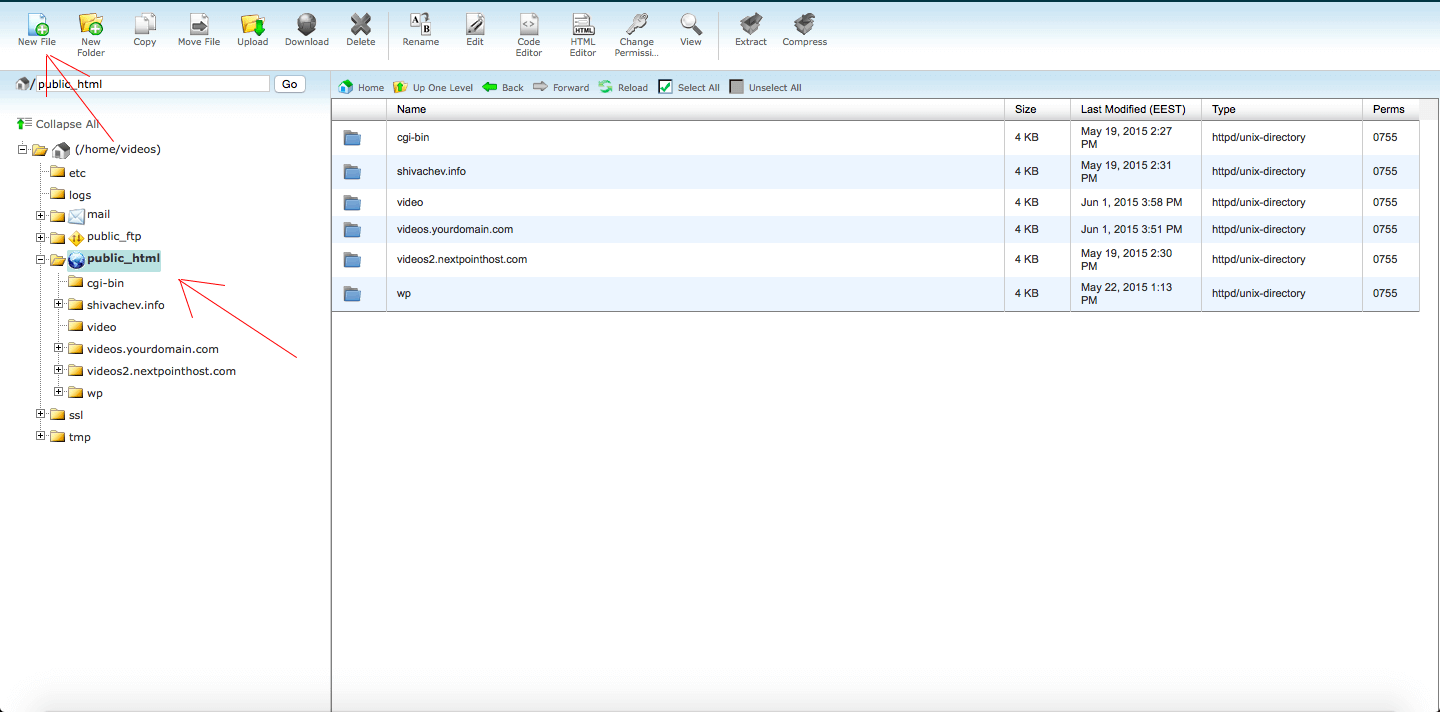Select video row in file list
The width and height of the screenshot is (1440, 712).
(x=875, y=202)
